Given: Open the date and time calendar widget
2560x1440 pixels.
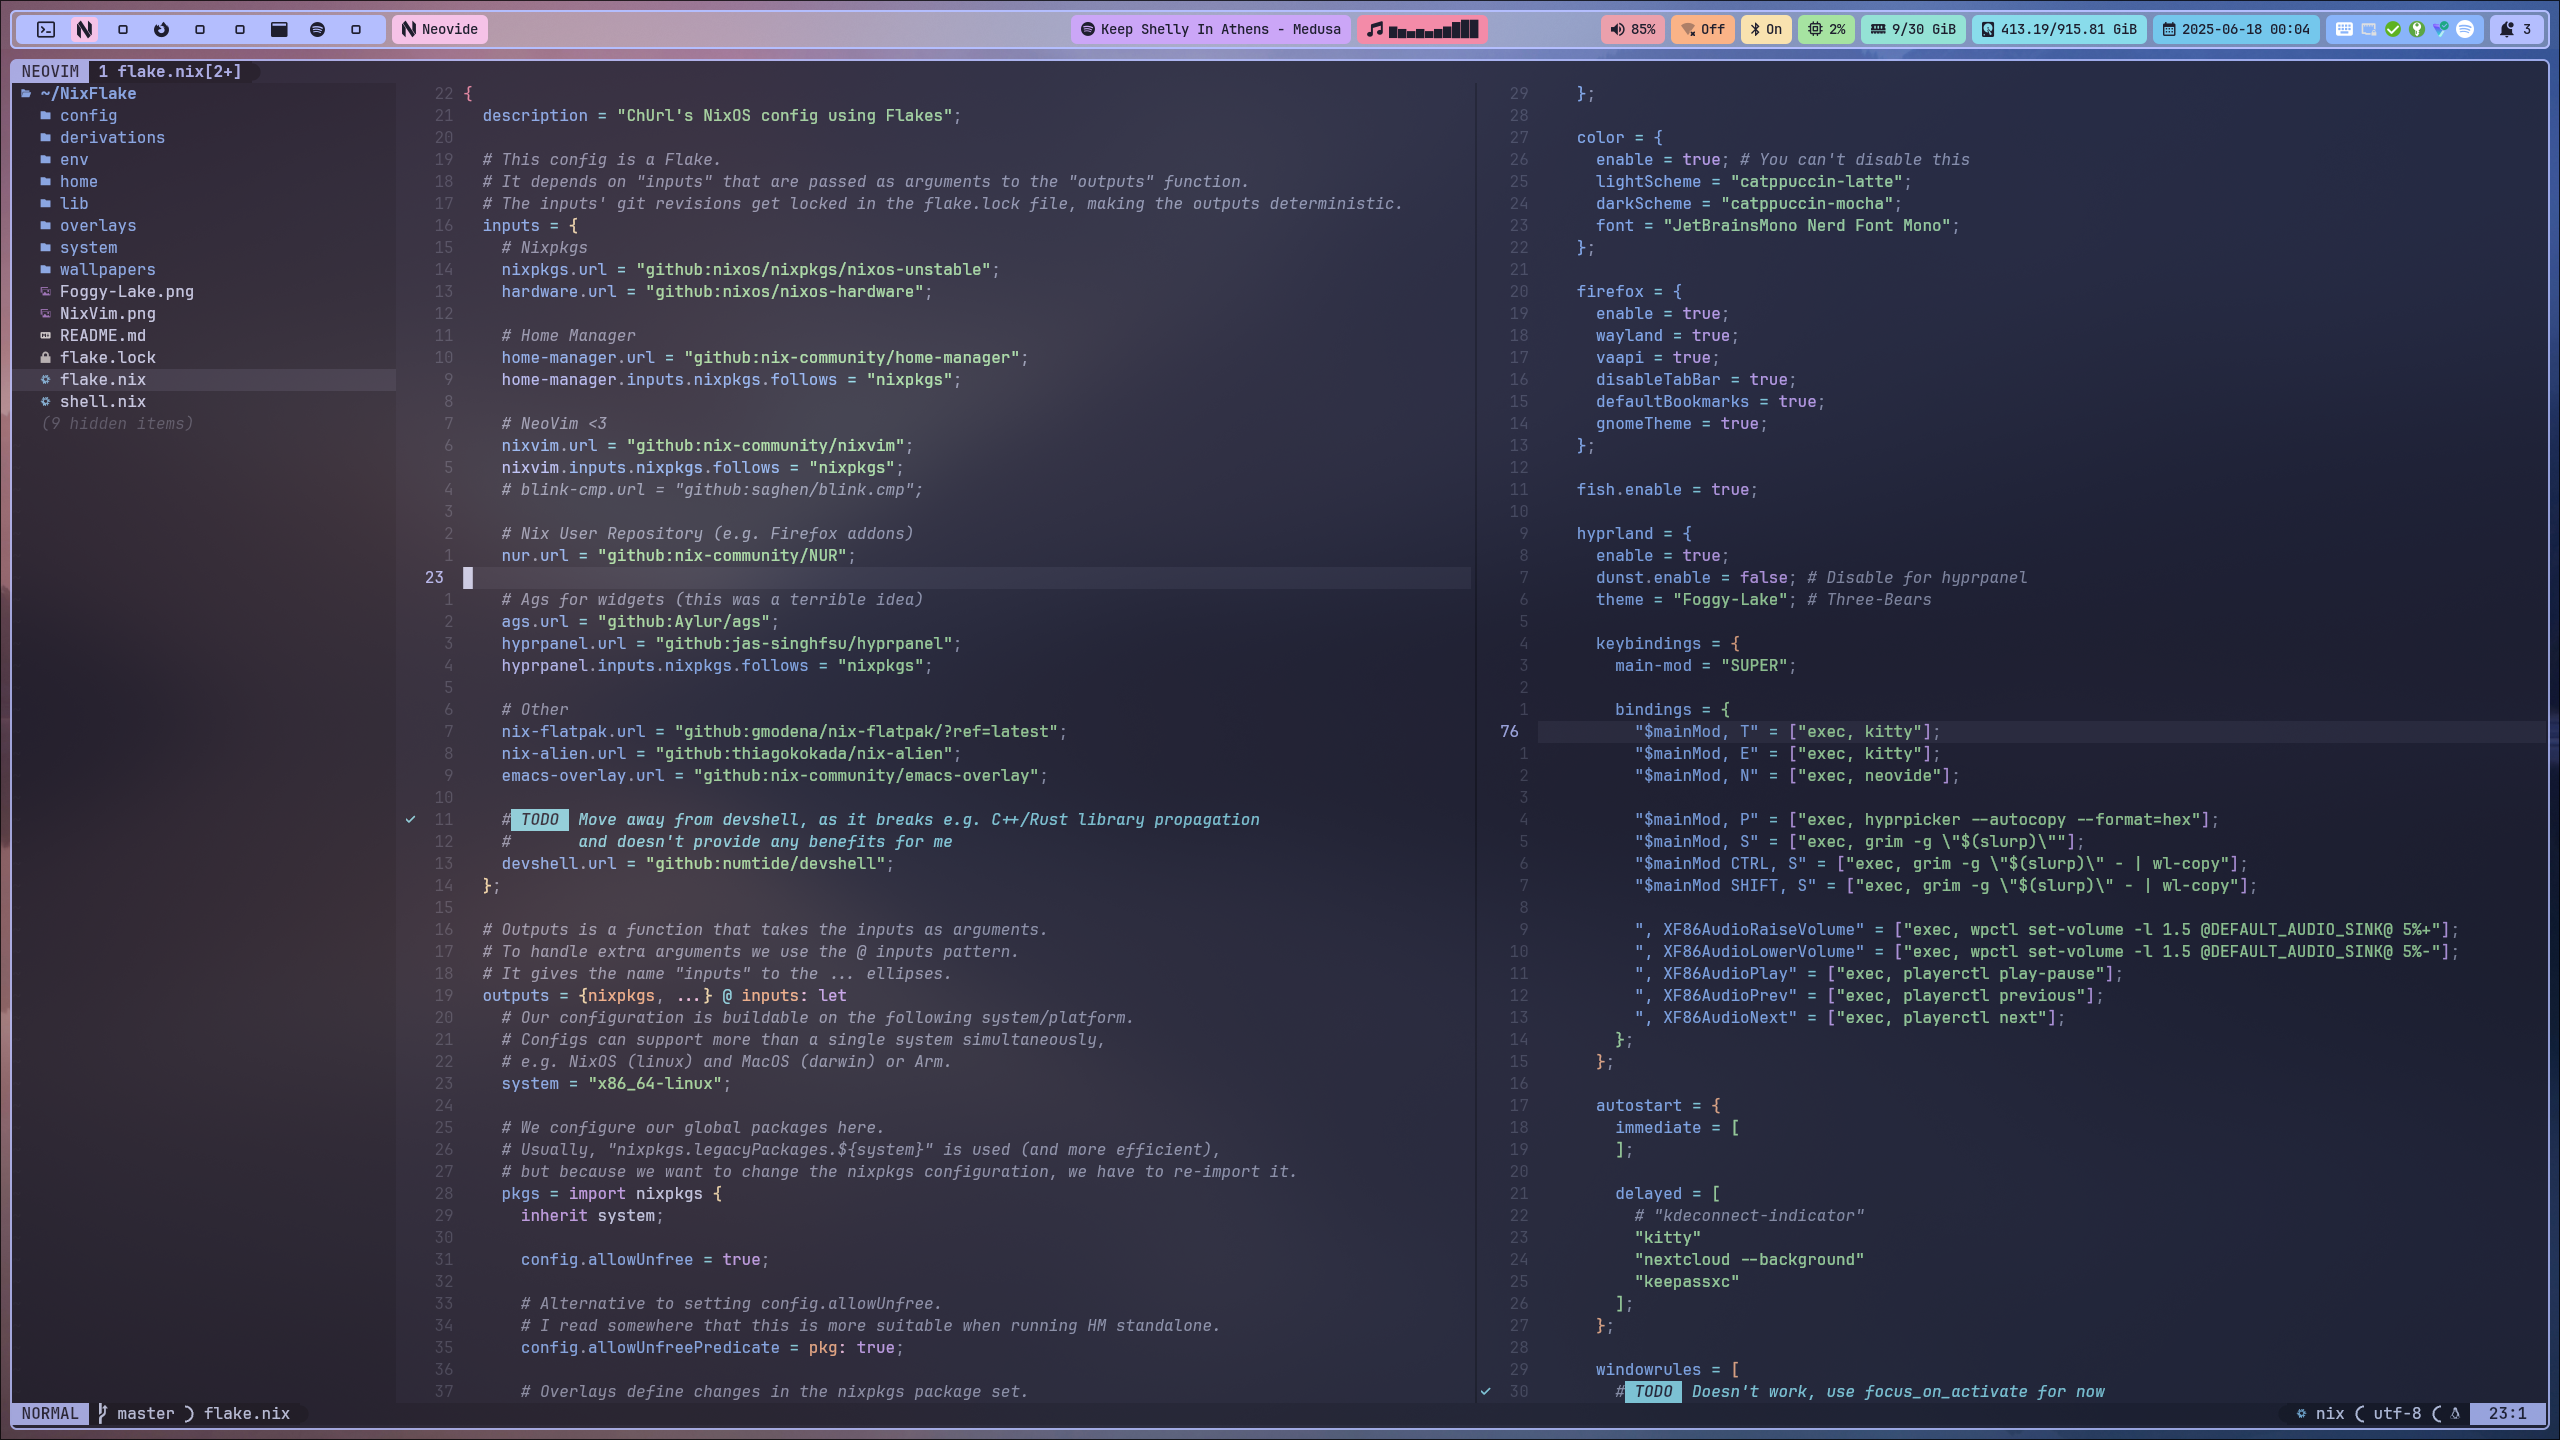Looking at the screenshot, I should pos(2236,29).
